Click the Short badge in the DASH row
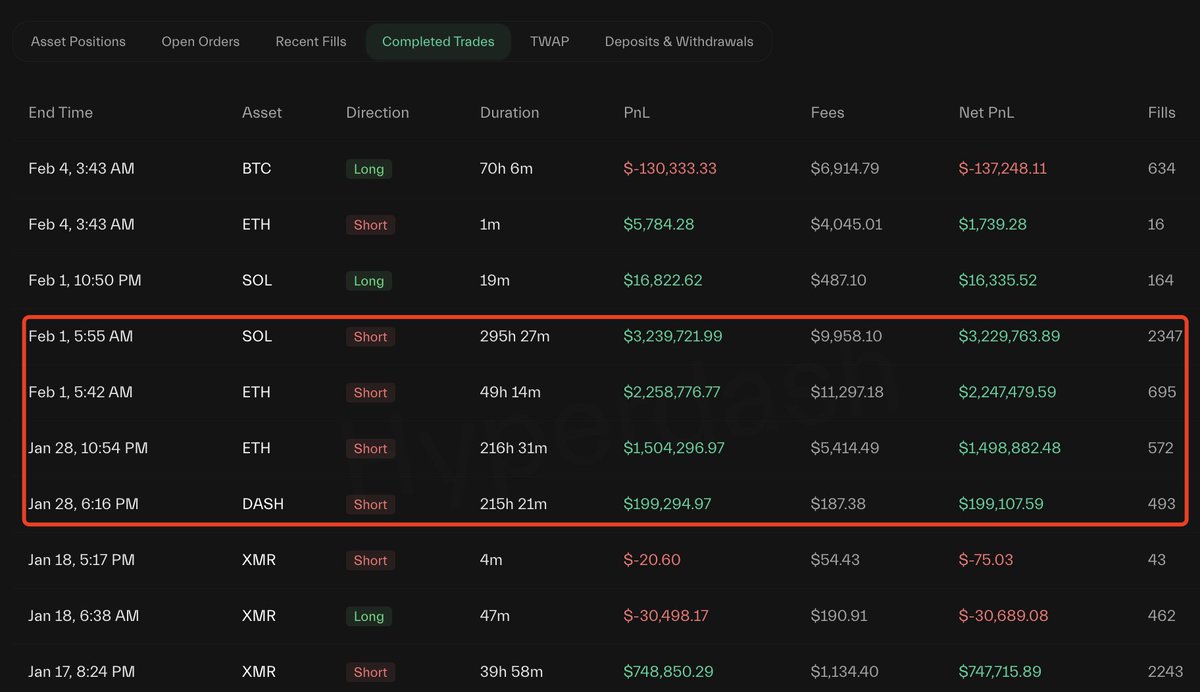 coord(370,505)
